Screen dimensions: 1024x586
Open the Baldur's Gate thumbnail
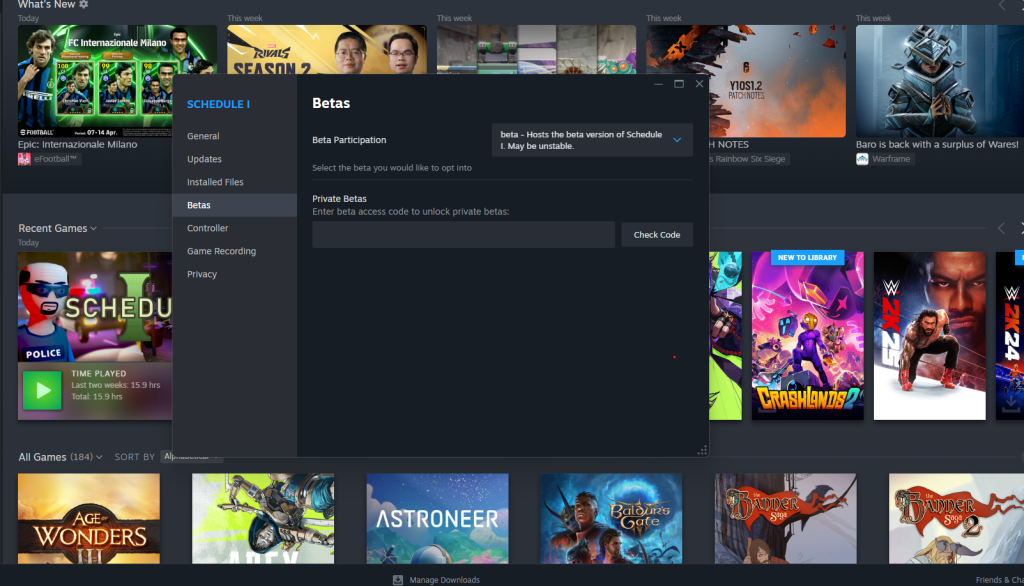(610, 518)
